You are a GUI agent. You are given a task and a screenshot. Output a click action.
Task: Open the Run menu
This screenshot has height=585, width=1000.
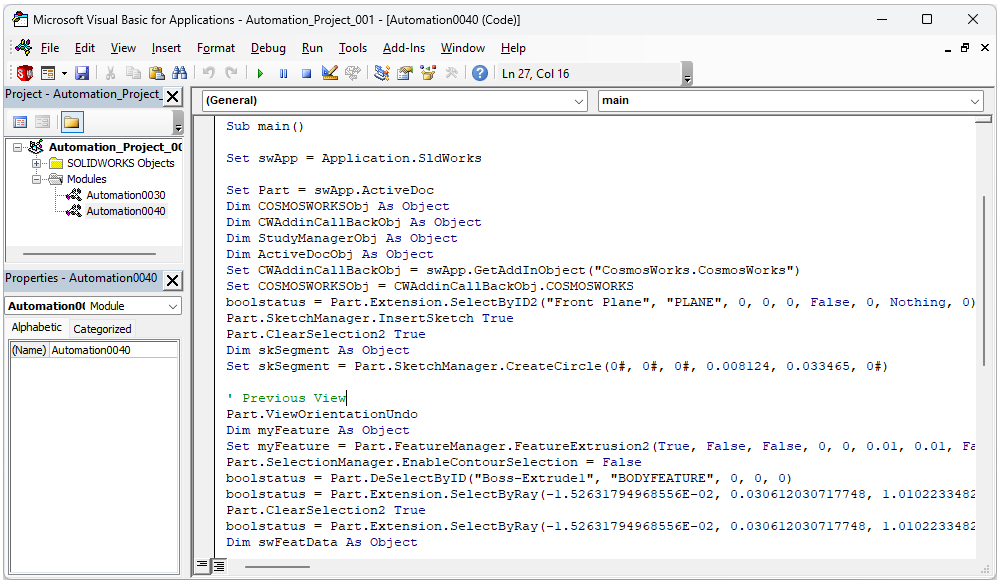312,48
